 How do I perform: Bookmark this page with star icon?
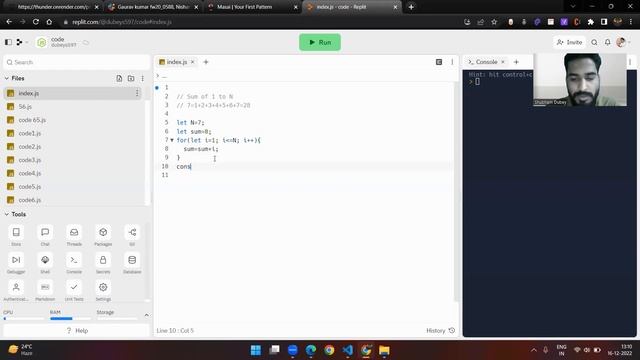coord(494,22)
